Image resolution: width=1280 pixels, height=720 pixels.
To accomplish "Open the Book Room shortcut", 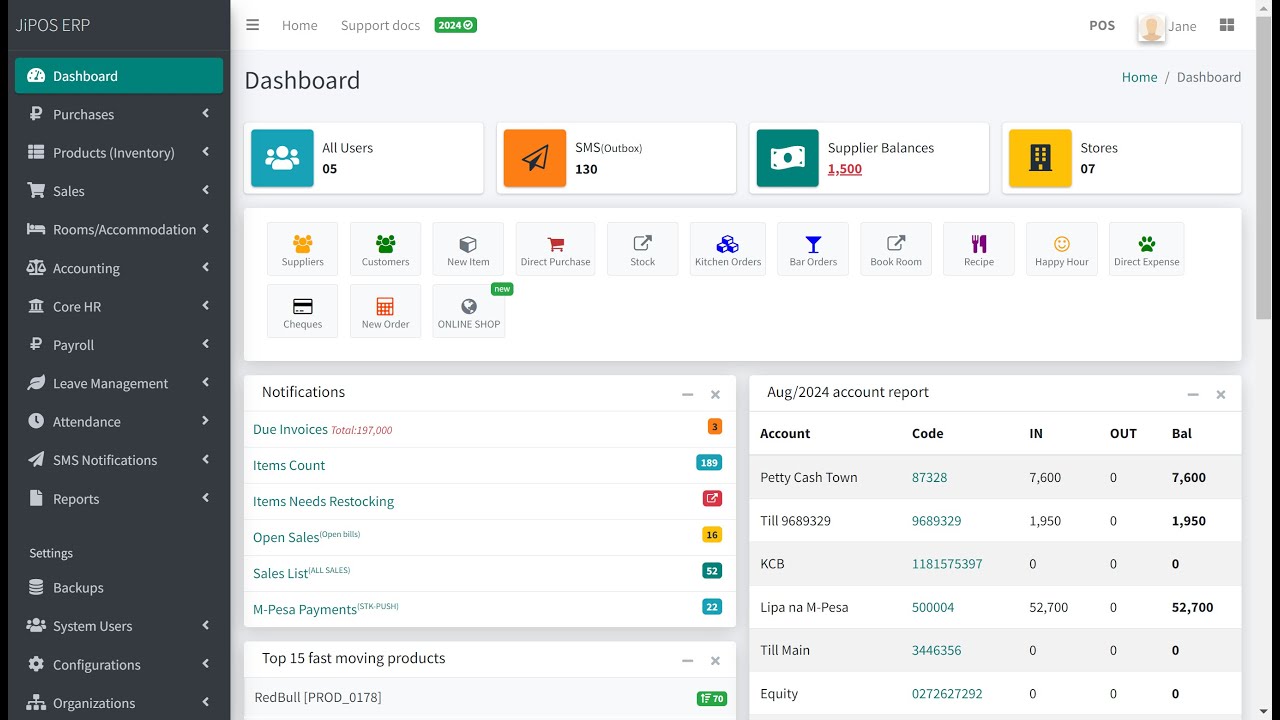I will [x=896, y=249].
